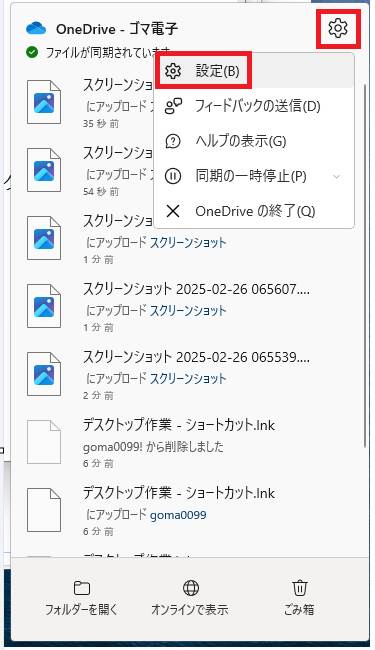Image resolution: width=375 pixels, height=650 pixels.
Task: Open the gear settings icon in the header
Action: 338,28
